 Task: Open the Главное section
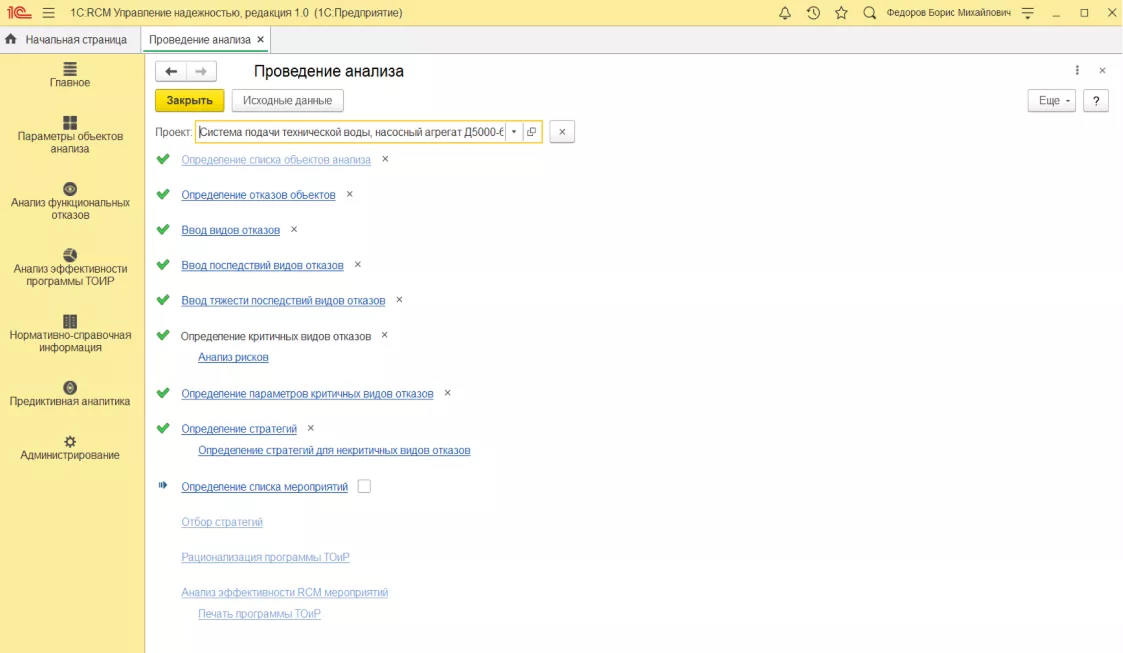(x=69, y=75)
